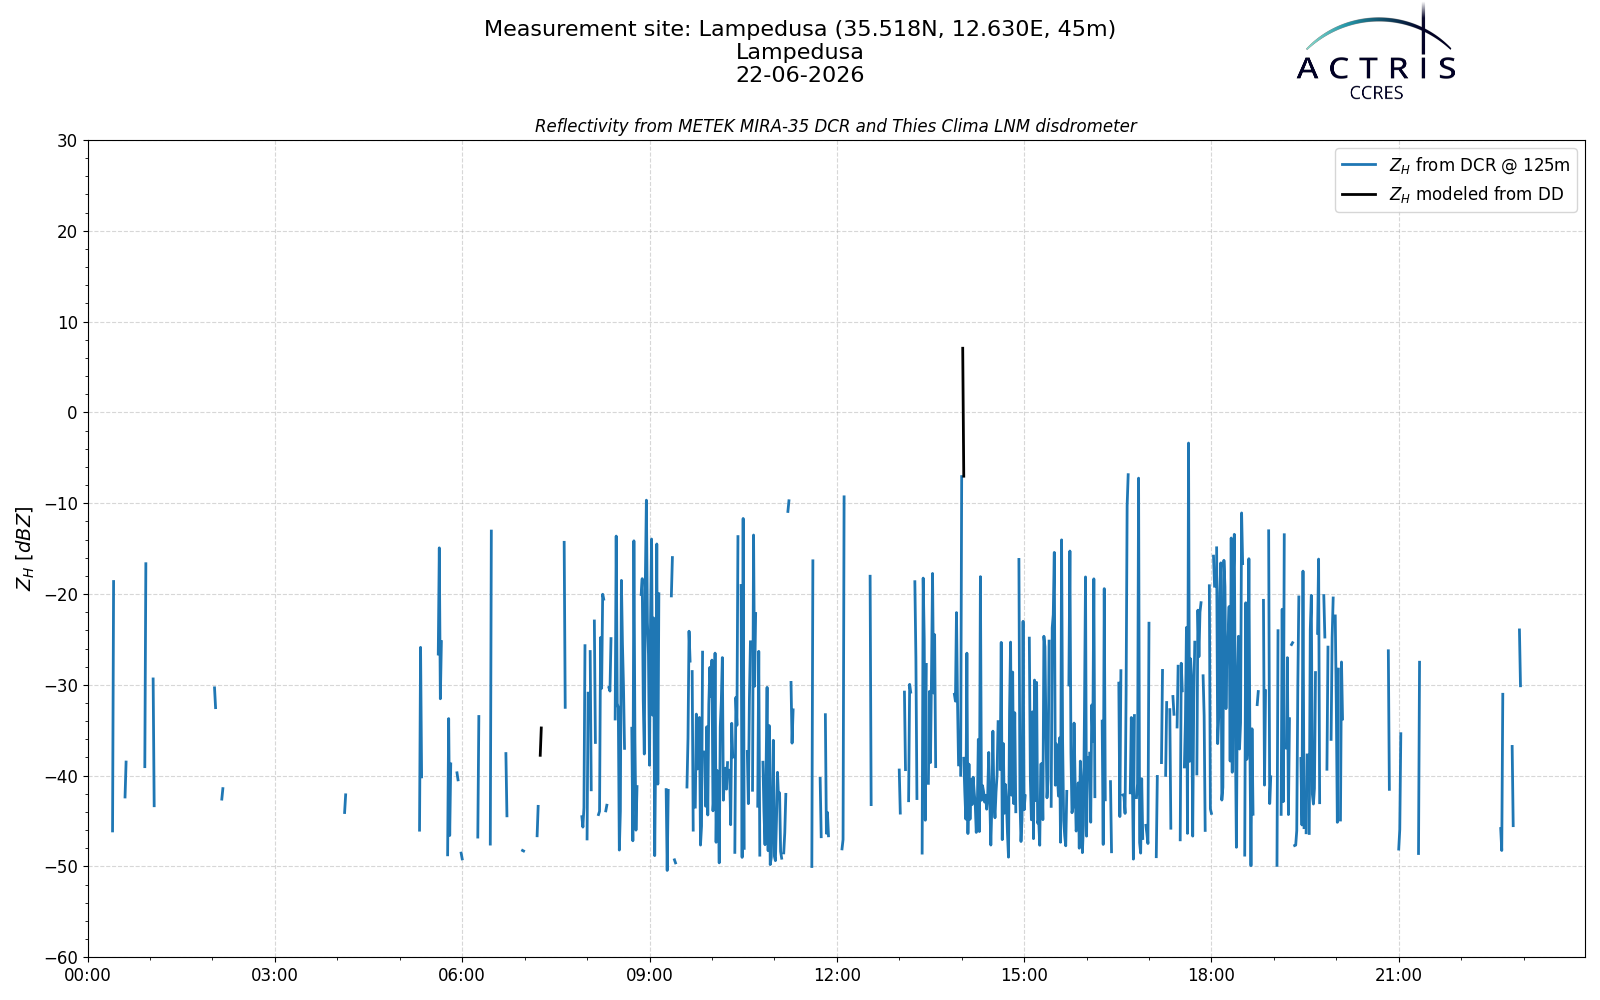Select the standalone 'Lampedusa' title line
Image resolution: width=1600 pixels, height=1000 pixels.
coord(800,52)
